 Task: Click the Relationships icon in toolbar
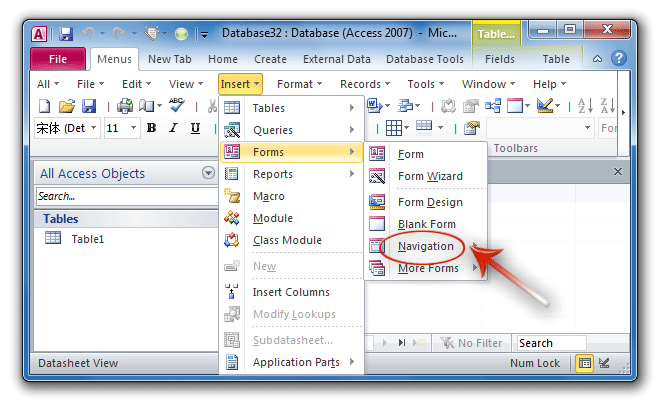coord(493,106)
